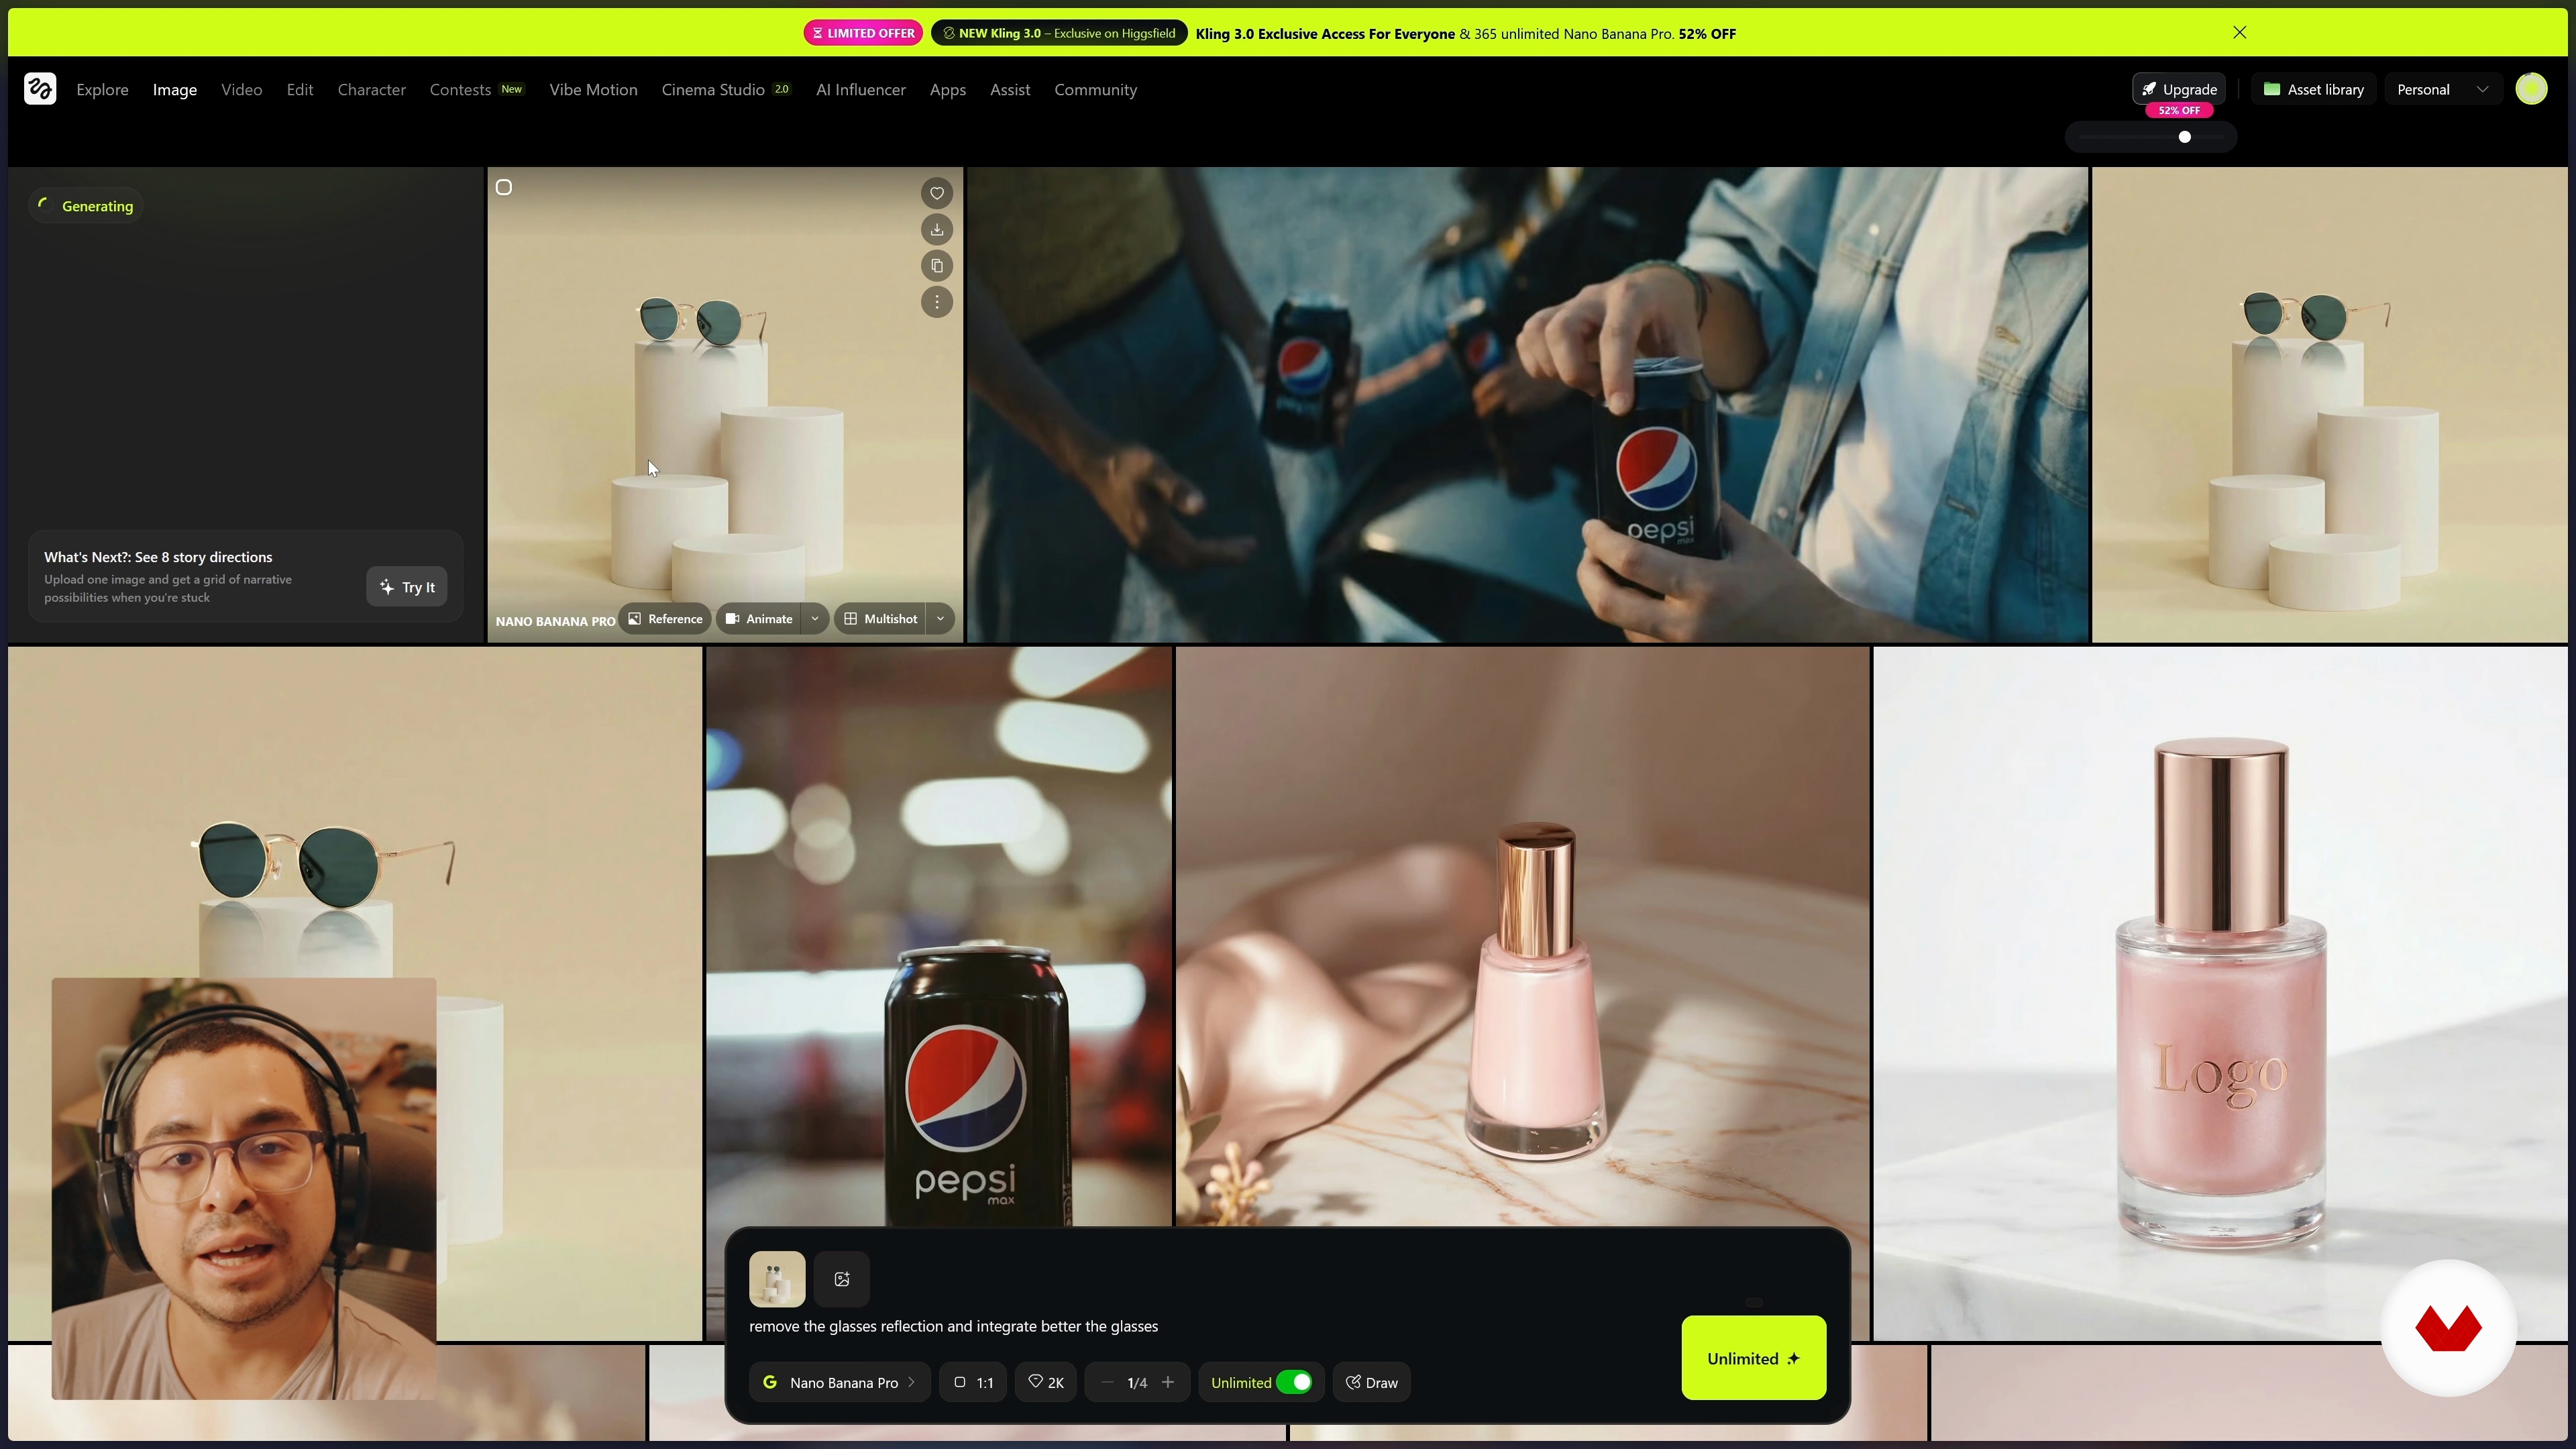Open Cinema Studio 2.0
The width and height of the screenshot is (2576, 1449).
click(726, 90)
